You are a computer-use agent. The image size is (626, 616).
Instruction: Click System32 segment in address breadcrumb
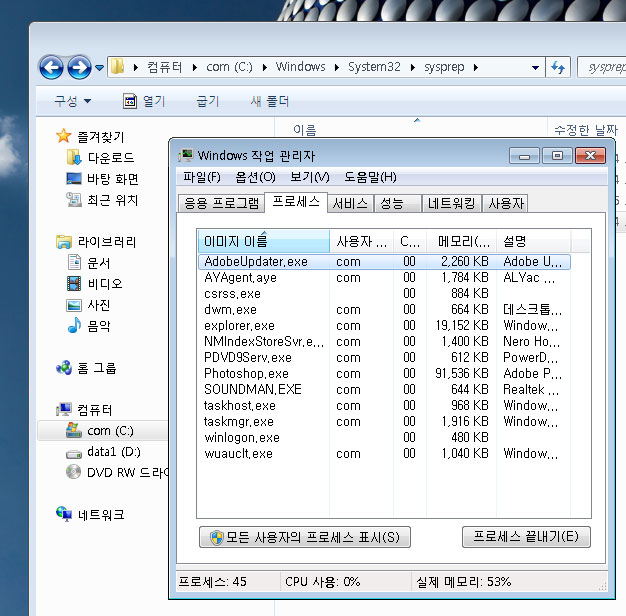click(x=374, y=67)
